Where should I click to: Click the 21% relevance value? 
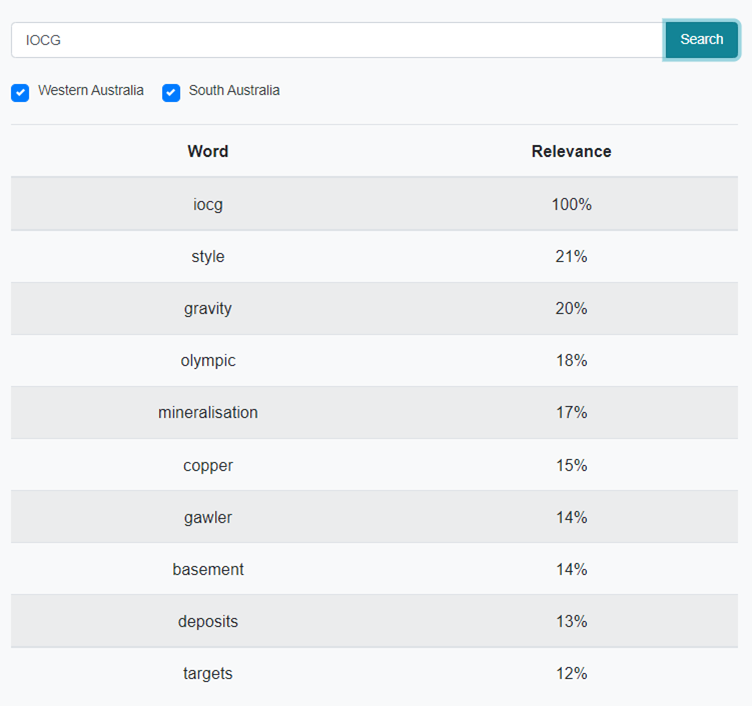[571, 257]
